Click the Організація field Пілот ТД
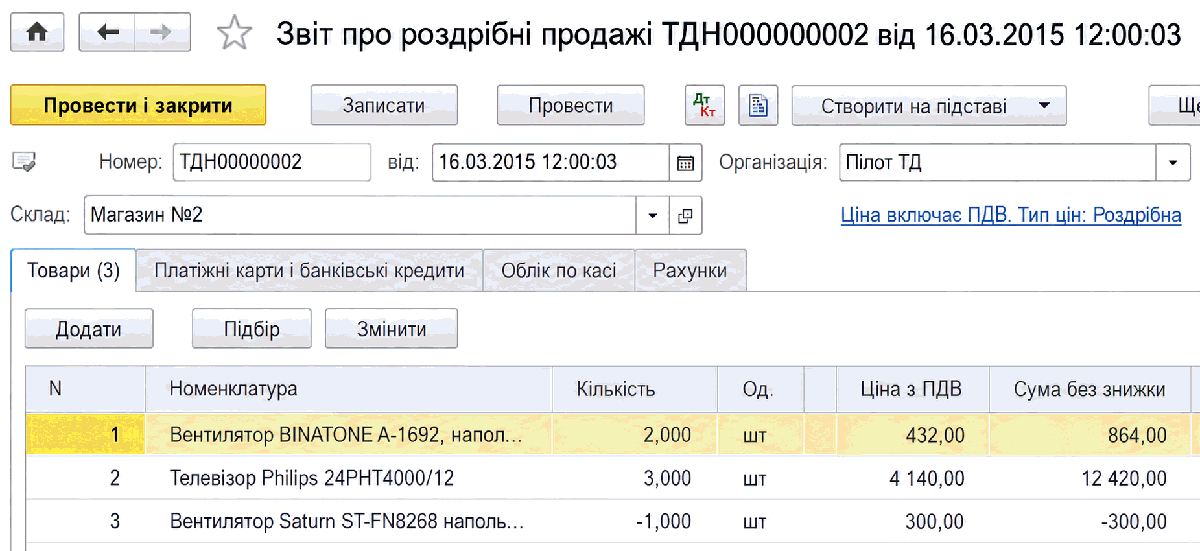Viewport: 1200px width, 551px height. point(997,162)
